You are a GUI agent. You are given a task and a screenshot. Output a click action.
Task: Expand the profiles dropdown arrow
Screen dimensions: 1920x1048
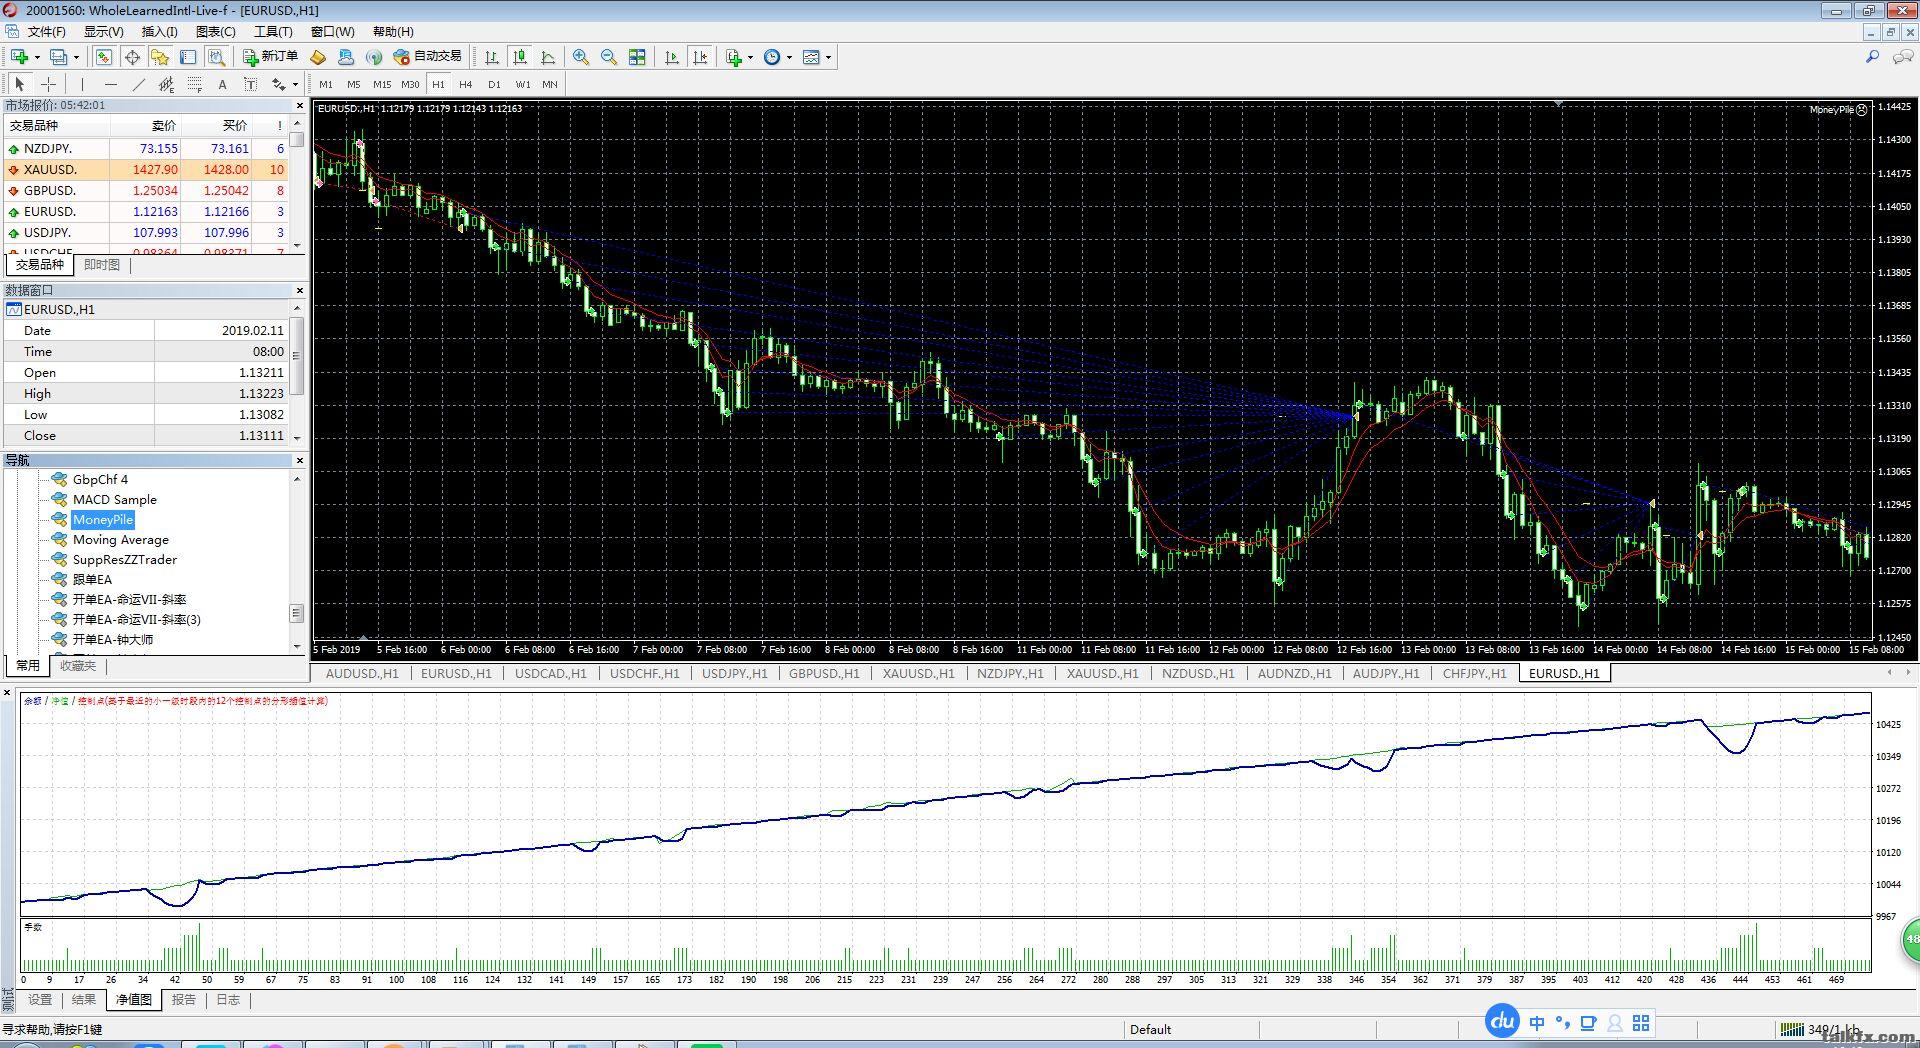pyautogui.click(x=76, y=57)
